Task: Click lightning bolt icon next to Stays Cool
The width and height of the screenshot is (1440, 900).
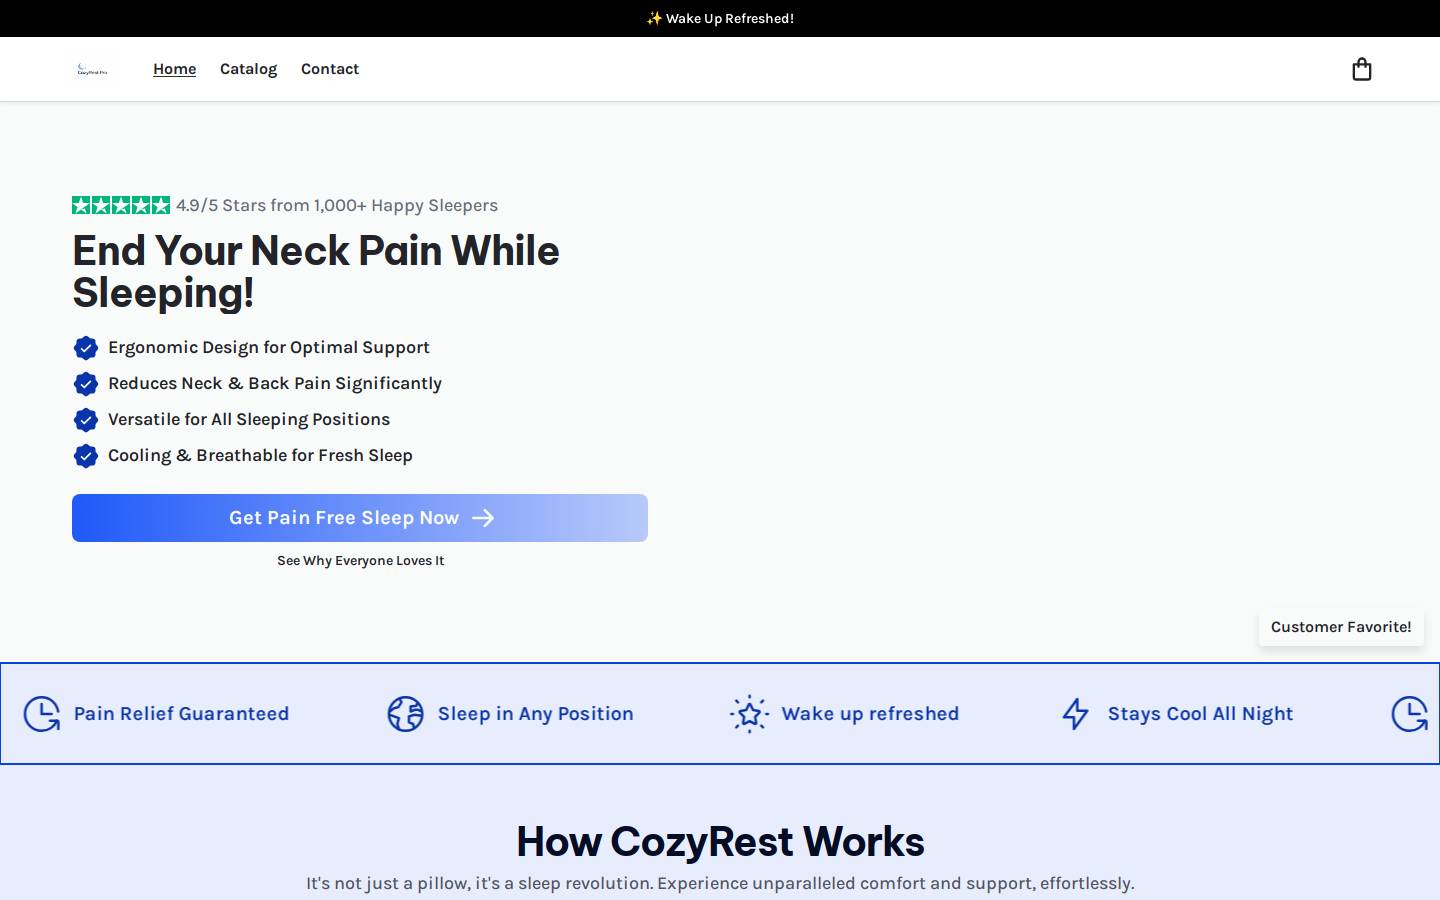Action: click(x=1076, y=714)
